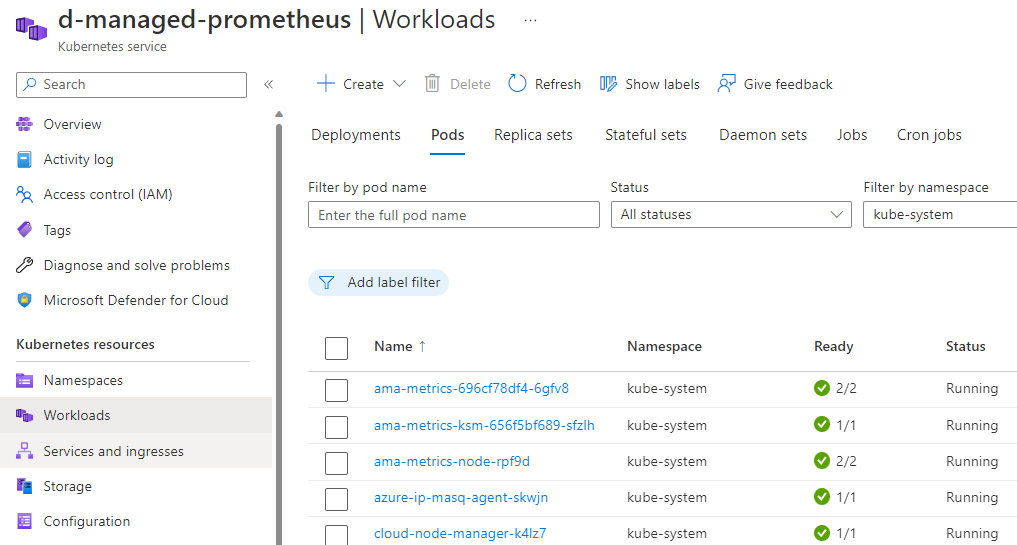
Task: Click the Diagnose and solve problems wrench
Action: [25, 265]
